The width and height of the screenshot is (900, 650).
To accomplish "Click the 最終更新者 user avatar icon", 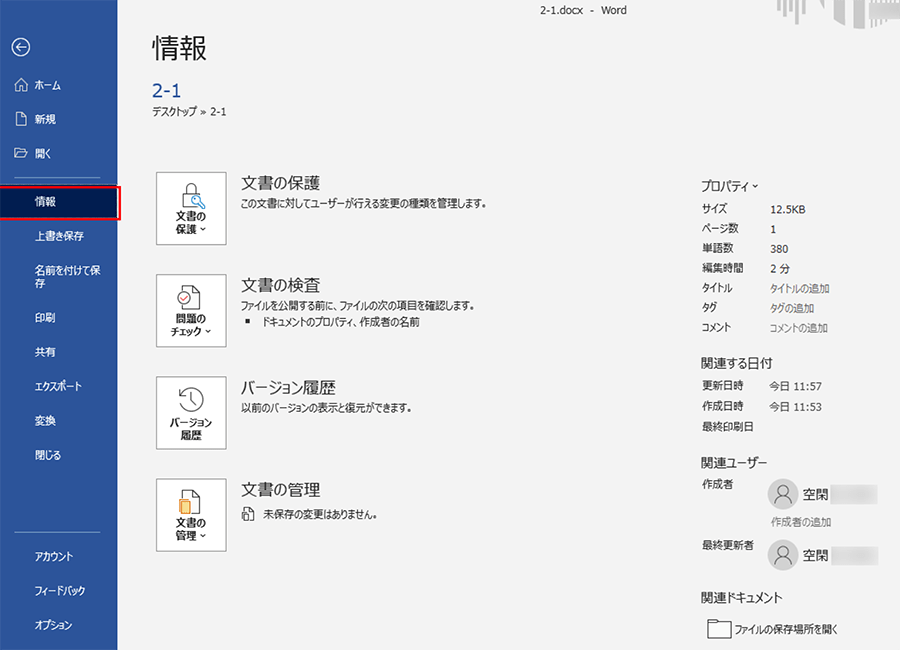I will (782, 555).
